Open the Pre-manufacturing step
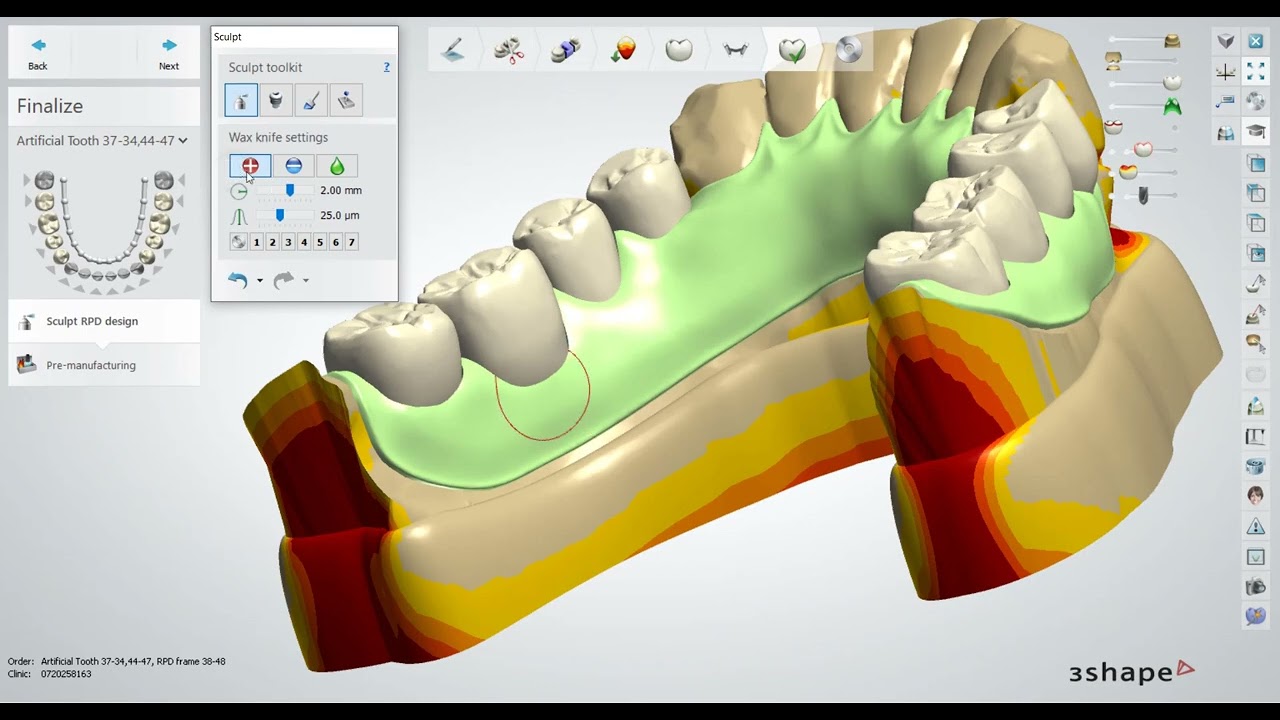Image resolution: width=1280 pixels, height=720 pixels. [x=104, y=365]
